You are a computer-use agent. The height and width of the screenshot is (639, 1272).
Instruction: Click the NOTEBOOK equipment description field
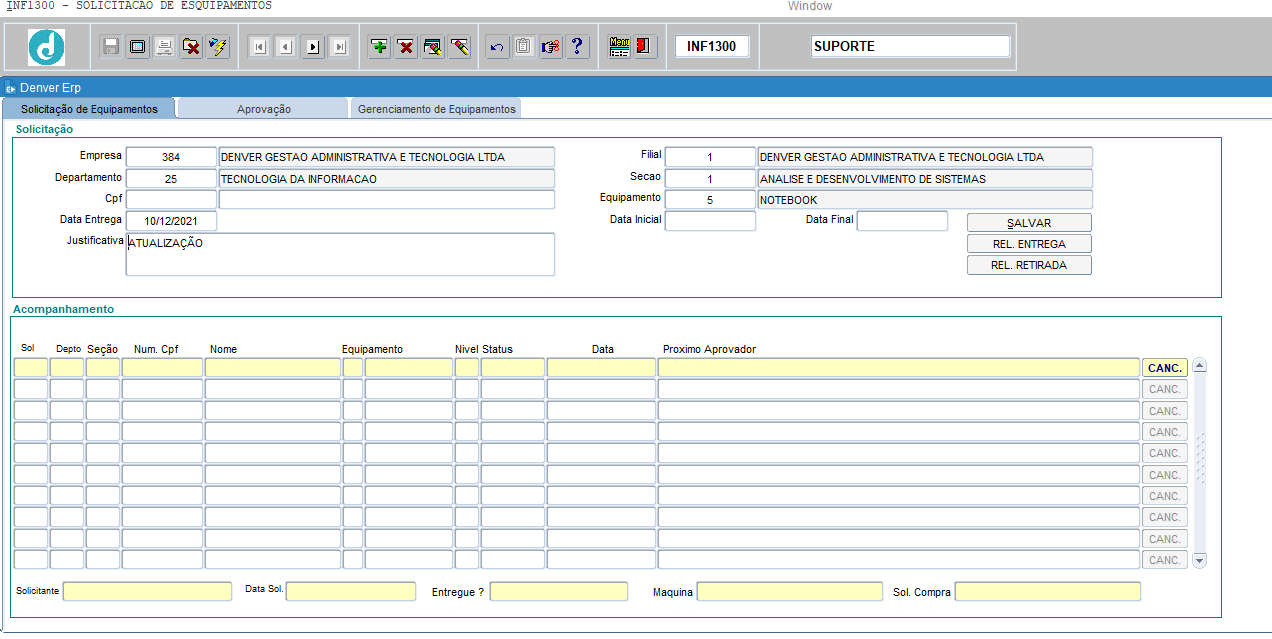pyautogui.click(x=925, y=200)
